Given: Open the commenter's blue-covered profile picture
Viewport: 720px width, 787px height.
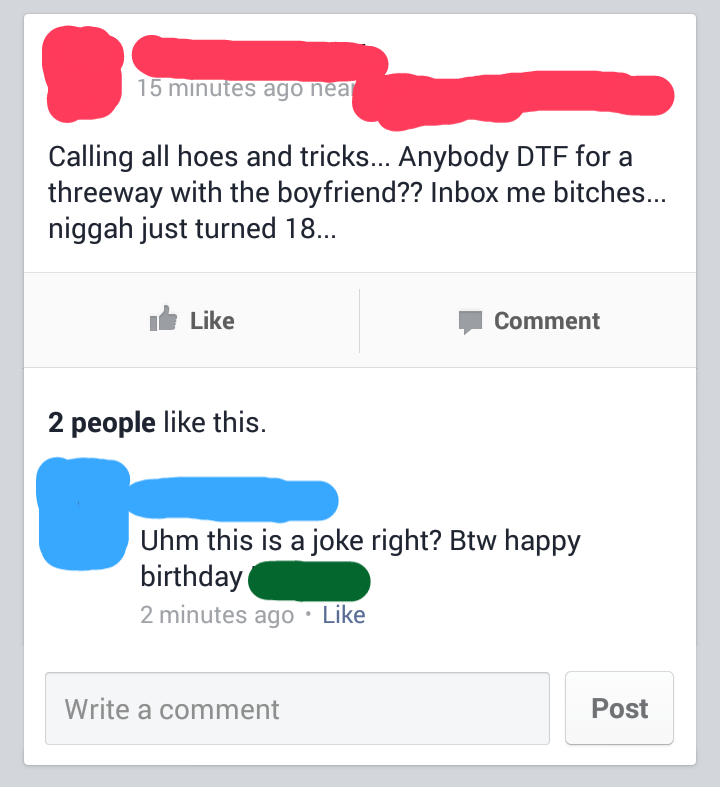Looking at the screenshot, I should pos(83,513).
